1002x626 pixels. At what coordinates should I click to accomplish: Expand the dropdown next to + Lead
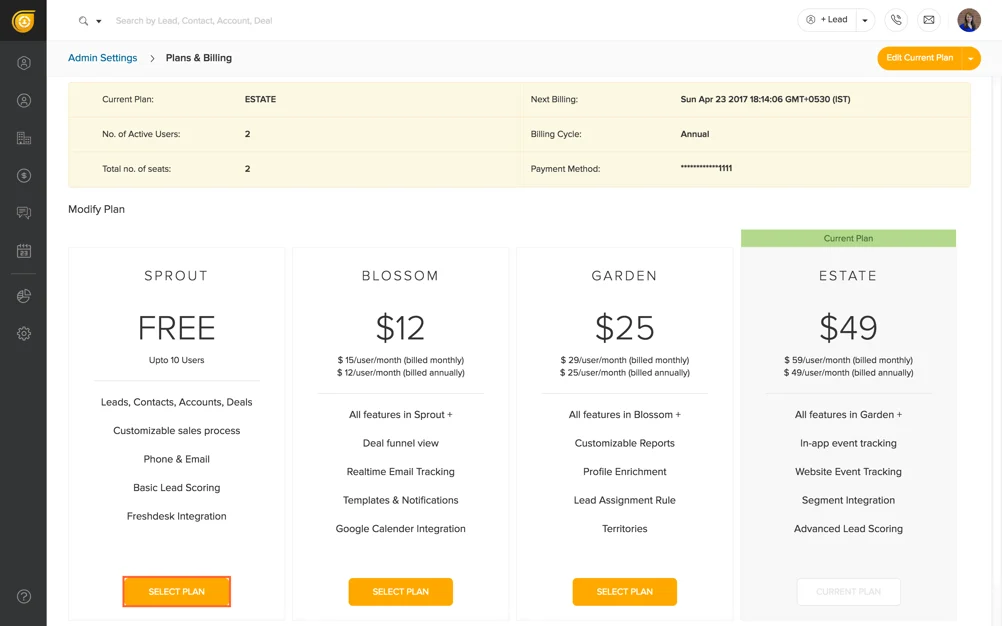coord(862,19)
